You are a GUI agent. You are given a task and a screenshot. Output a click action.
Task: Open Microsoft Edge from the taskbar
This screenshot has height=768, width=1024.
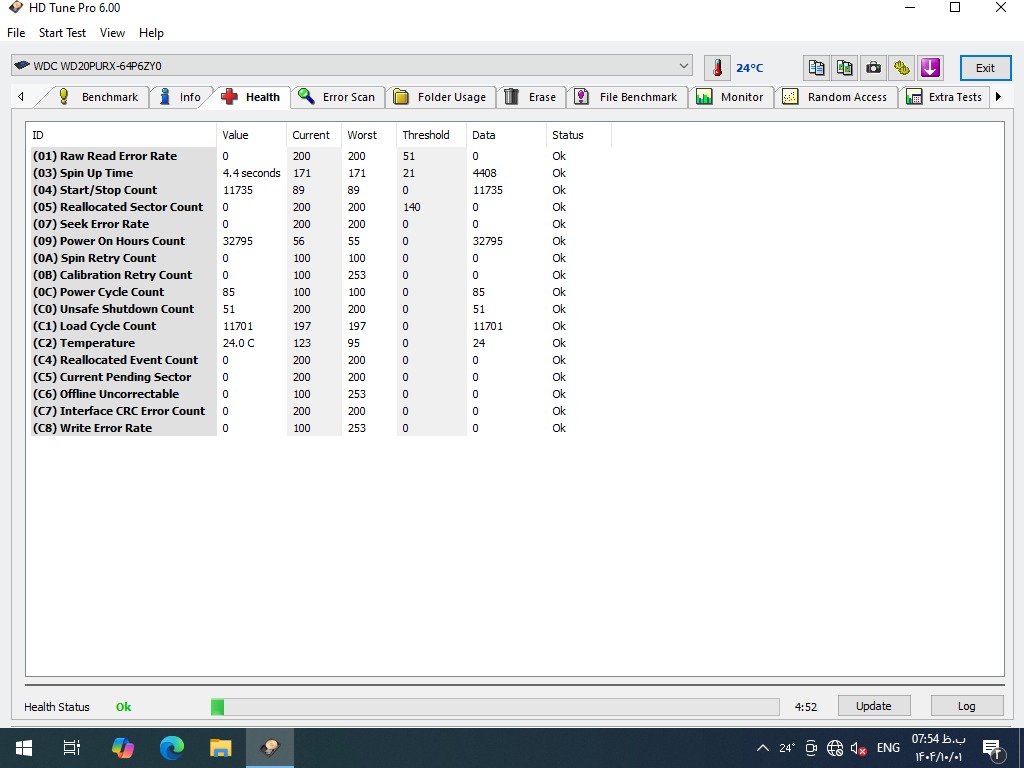click(x=172, y=747)
